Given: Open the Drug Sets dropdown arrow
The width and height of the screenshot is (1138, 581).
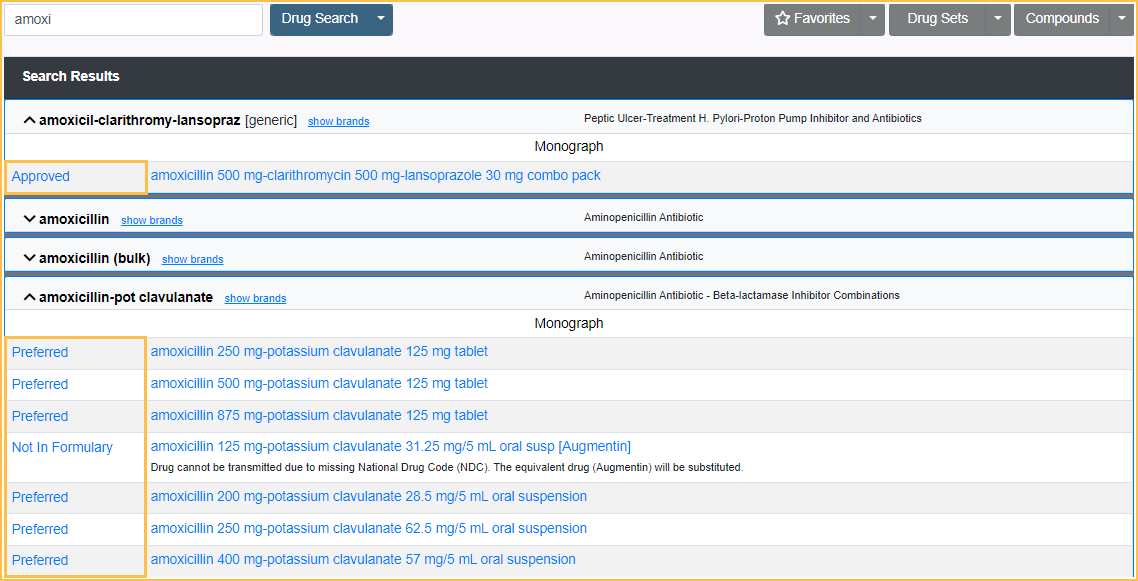Looking at the screenshot, I should pyautogui.click(x=998, y=19).
